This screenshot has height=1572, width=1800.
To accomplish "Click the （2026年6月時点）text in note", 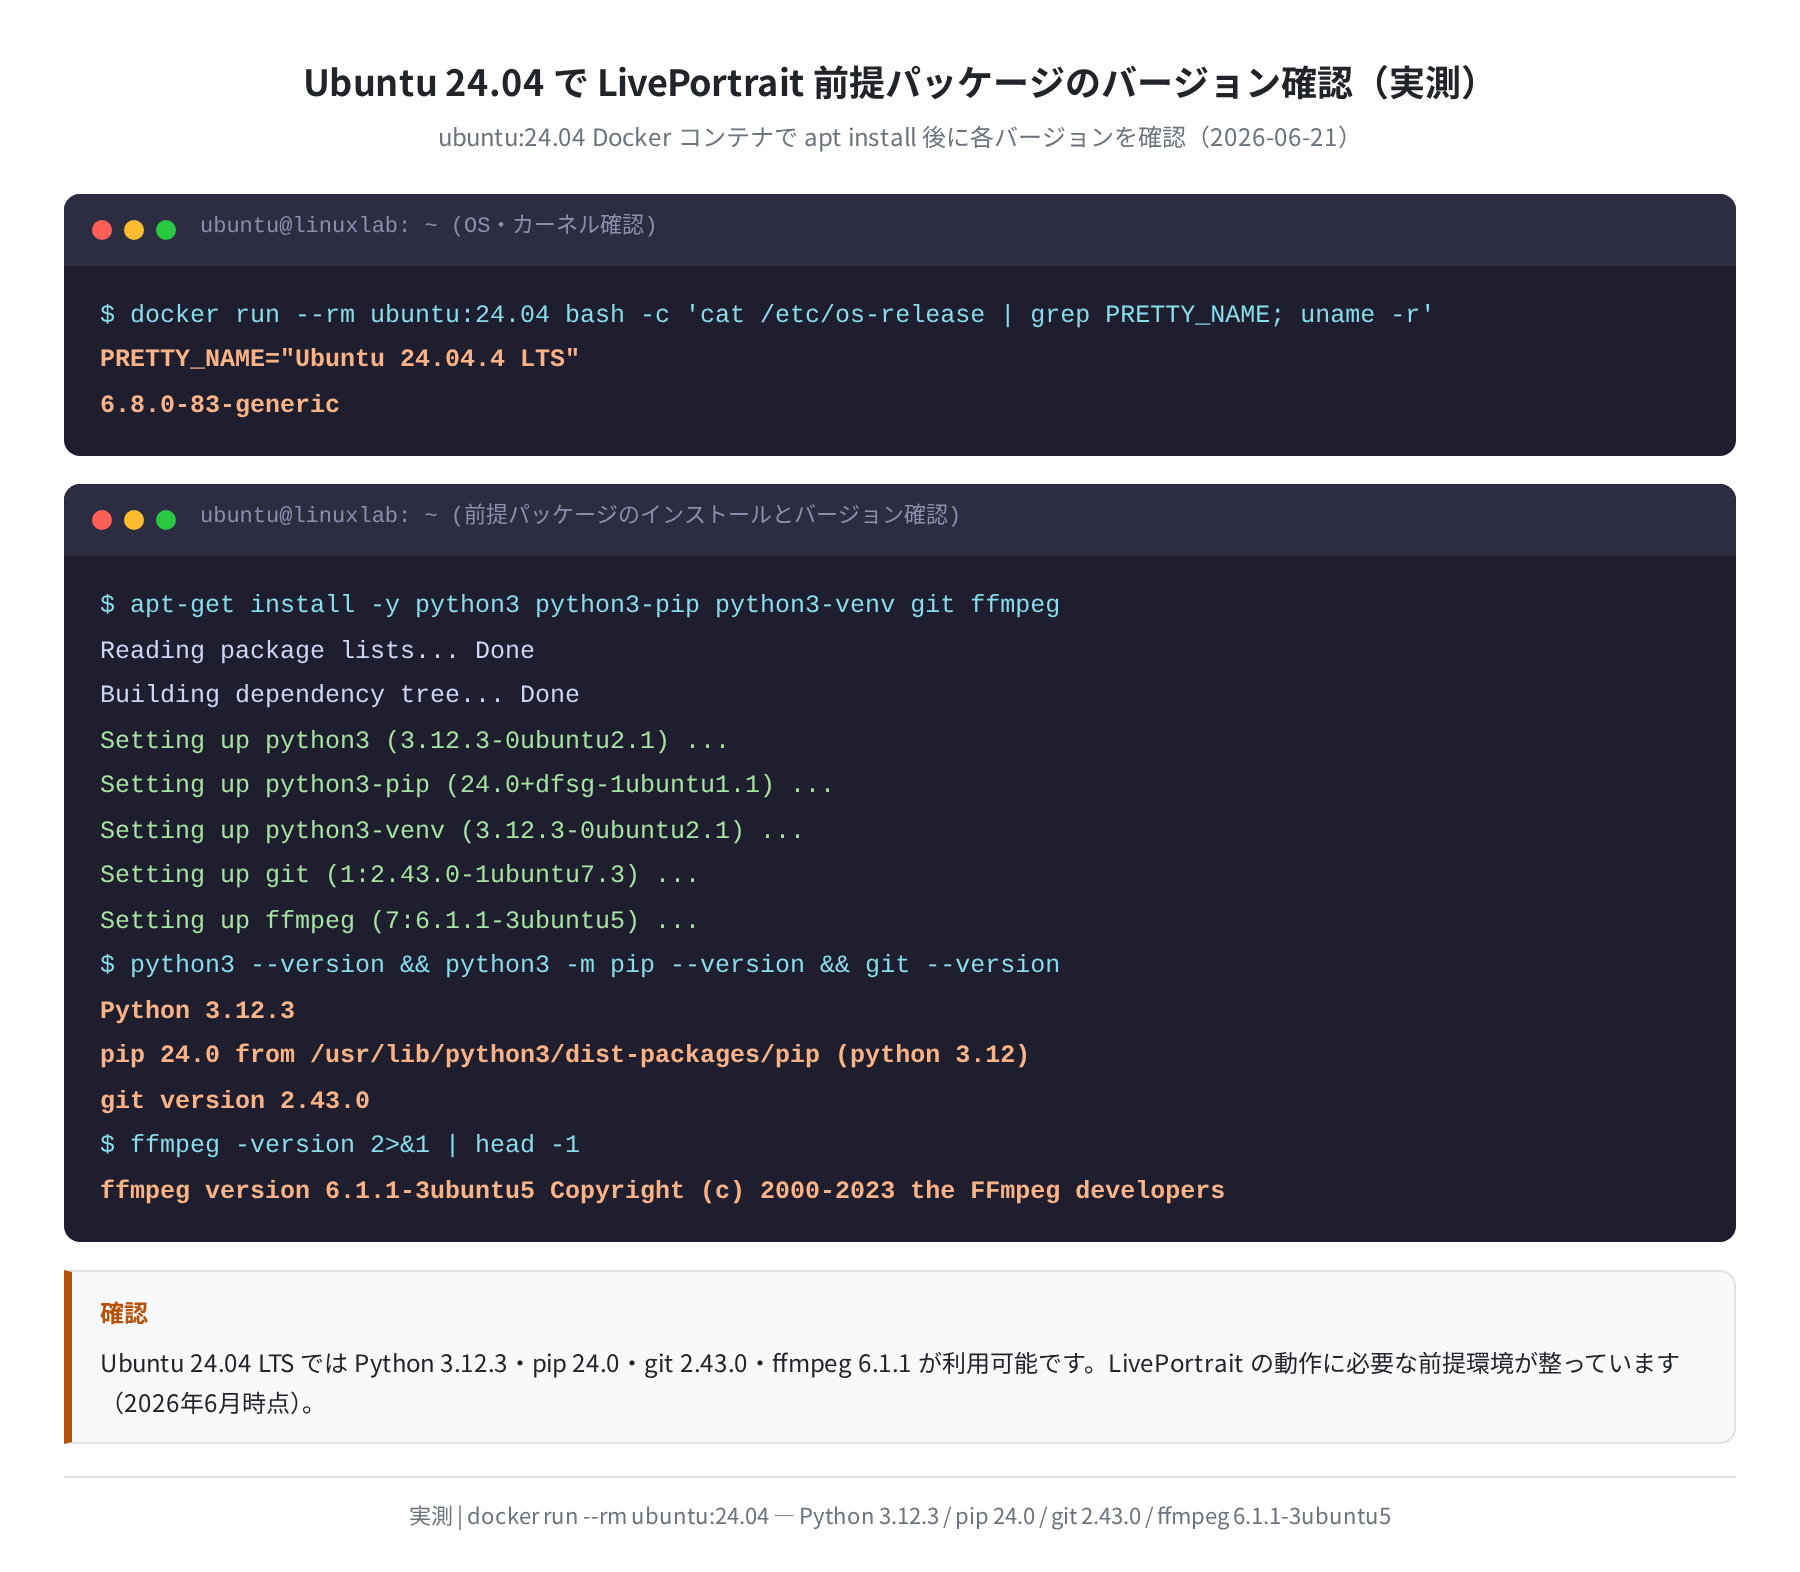I will pos(208,1403).
